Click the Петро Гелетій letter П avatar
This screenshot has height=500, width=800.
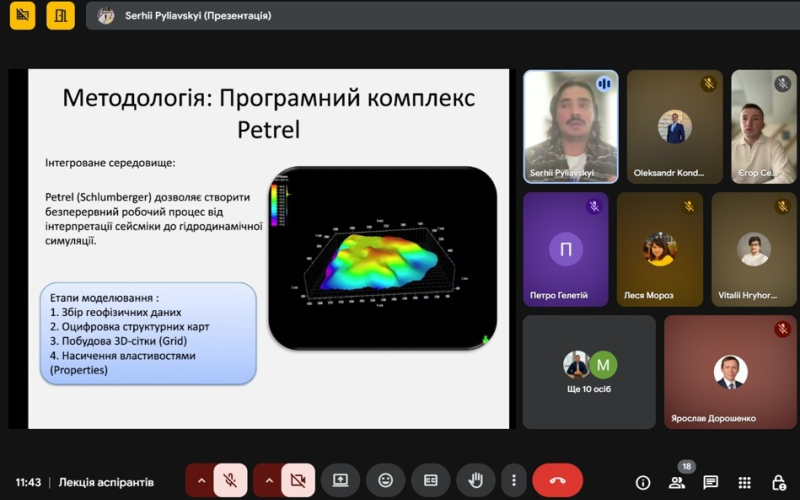[x=566, y=249]
